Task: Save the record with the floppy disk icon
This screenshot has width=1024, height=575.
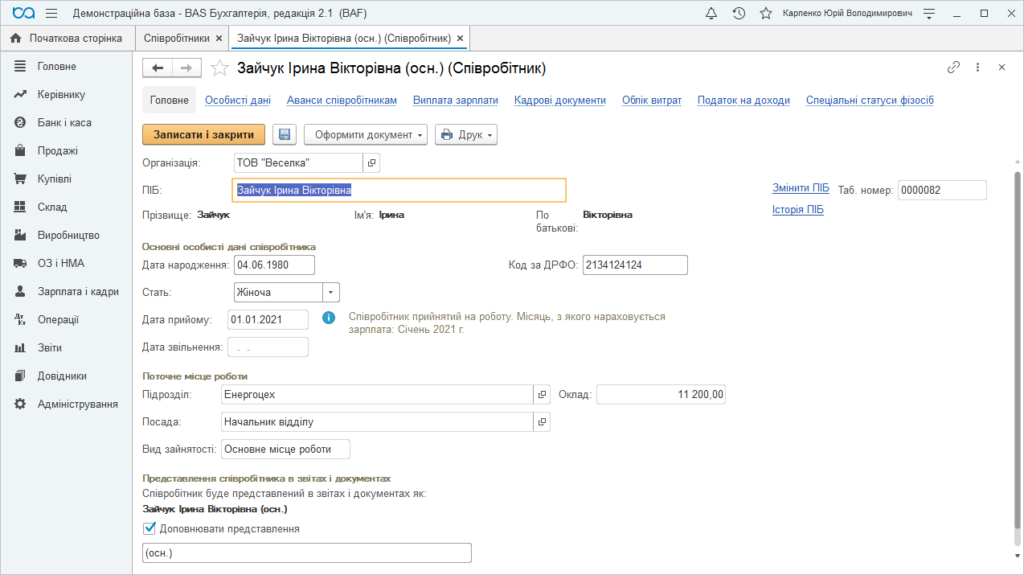Action: point(284,135)
